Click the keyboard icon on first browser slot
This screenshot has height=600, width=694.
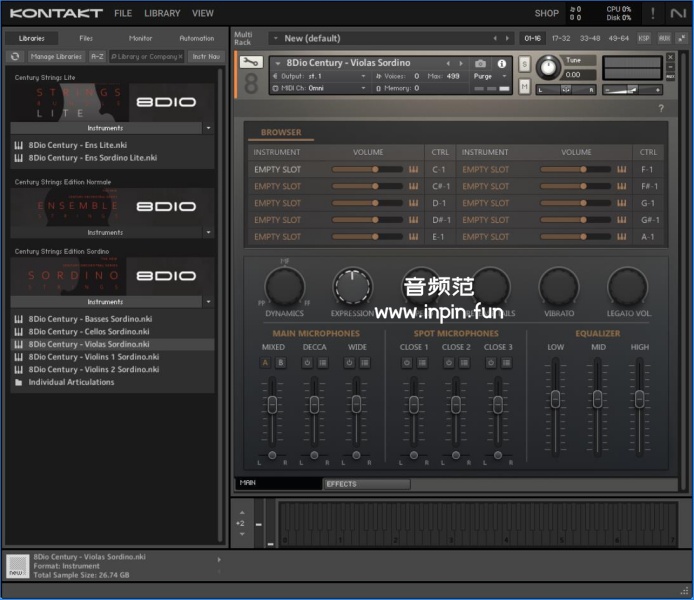coord(413,170)
